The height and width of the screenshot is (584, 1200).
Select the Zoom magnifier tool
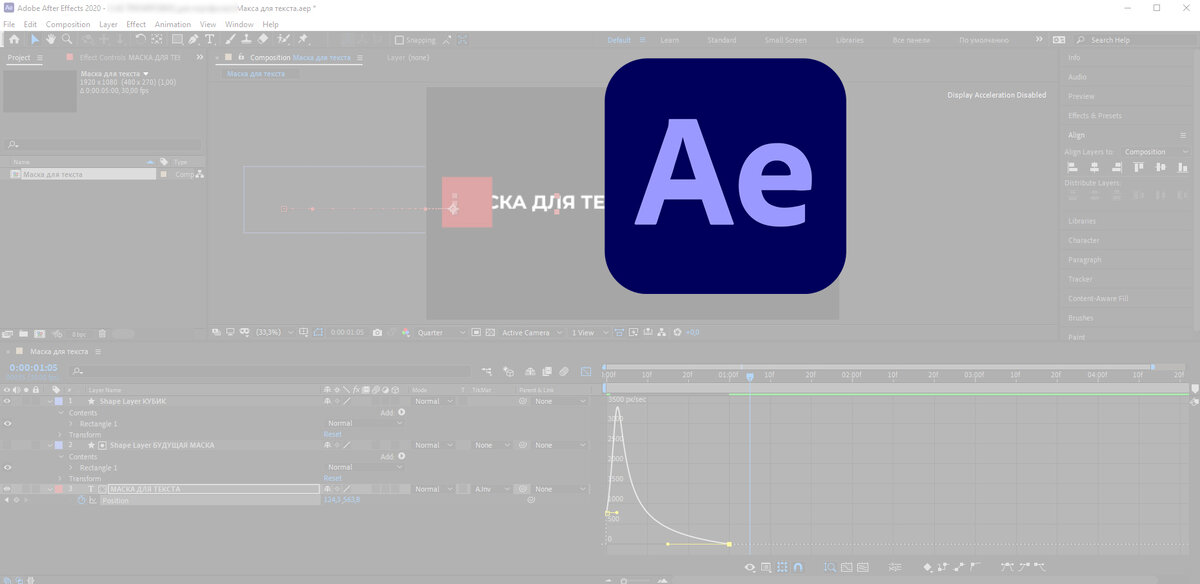point(67,40)
